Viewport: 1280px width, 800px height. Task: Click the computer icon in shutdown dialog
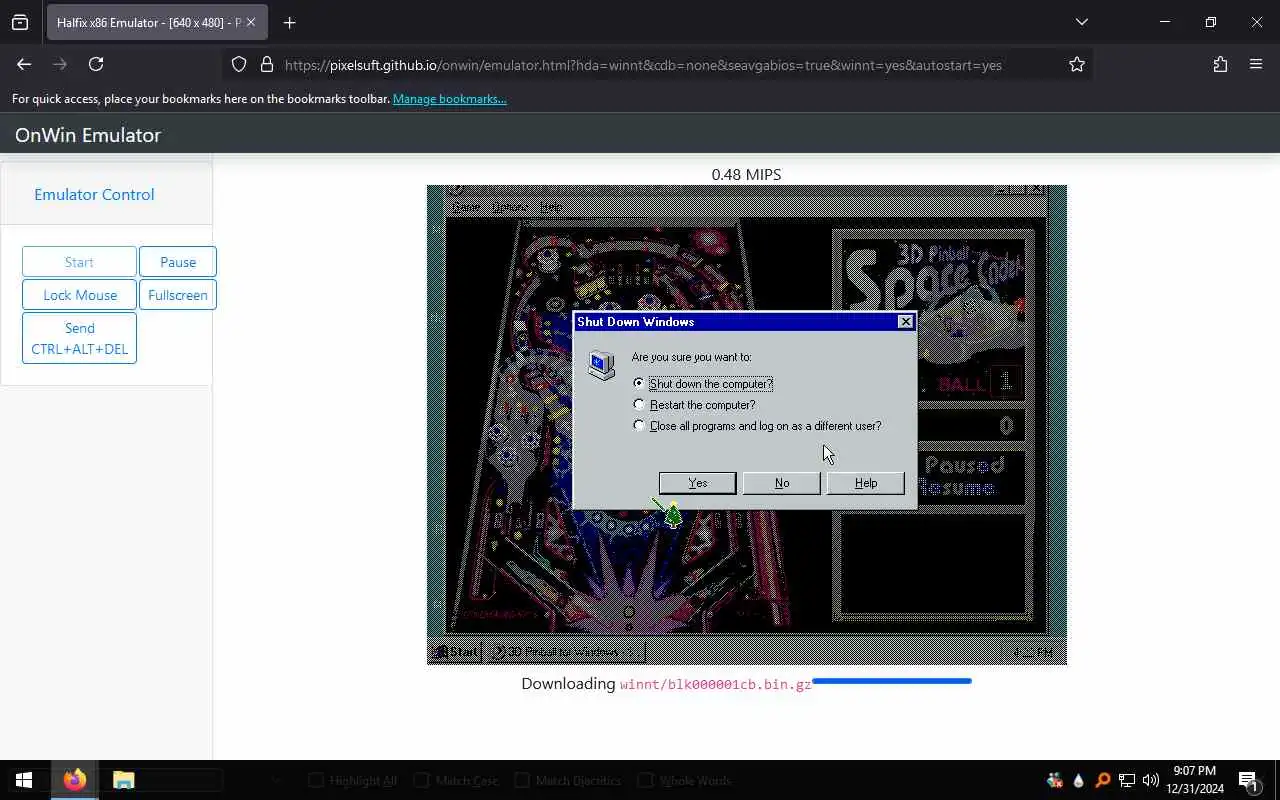tap(601, 365)
